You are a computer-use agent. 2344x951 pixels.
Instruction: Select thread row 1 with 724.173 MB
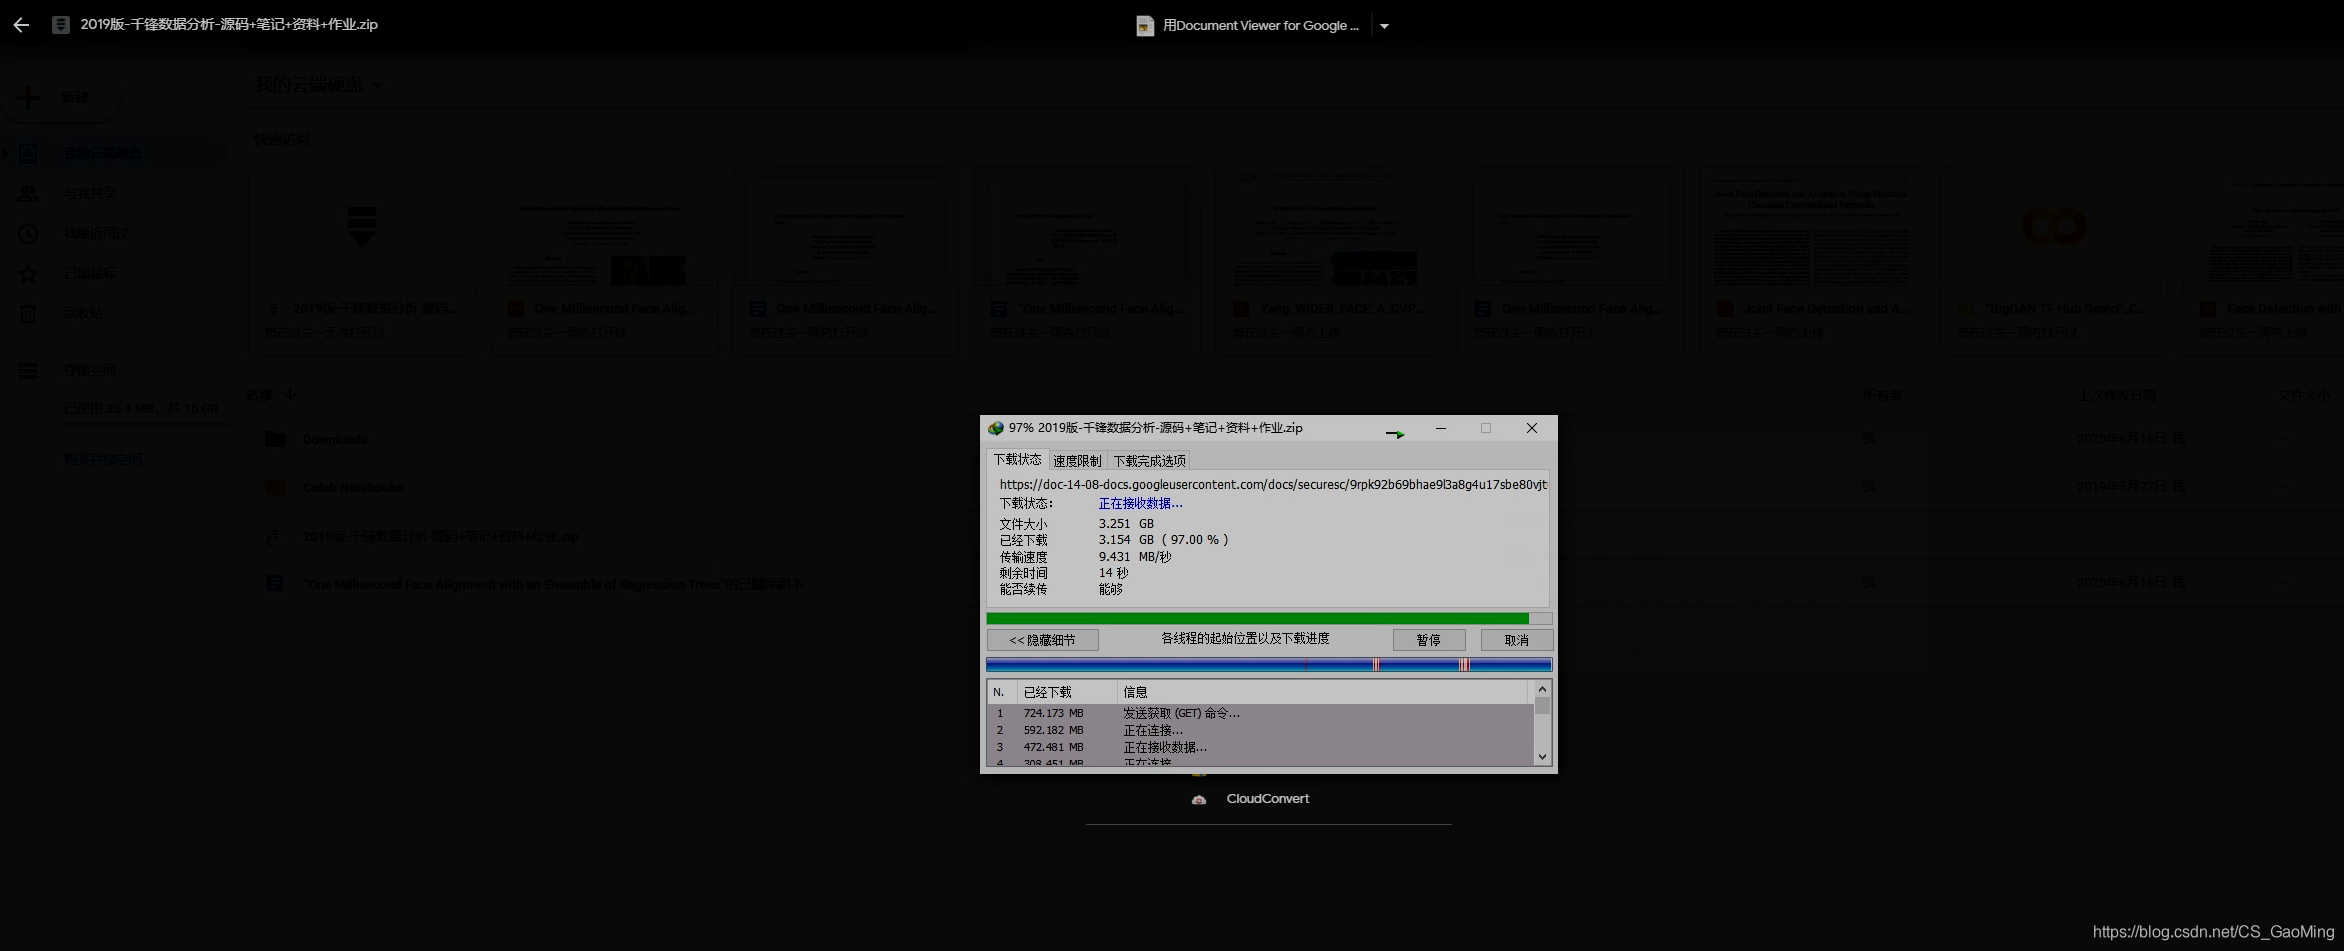pos(1260,713)
